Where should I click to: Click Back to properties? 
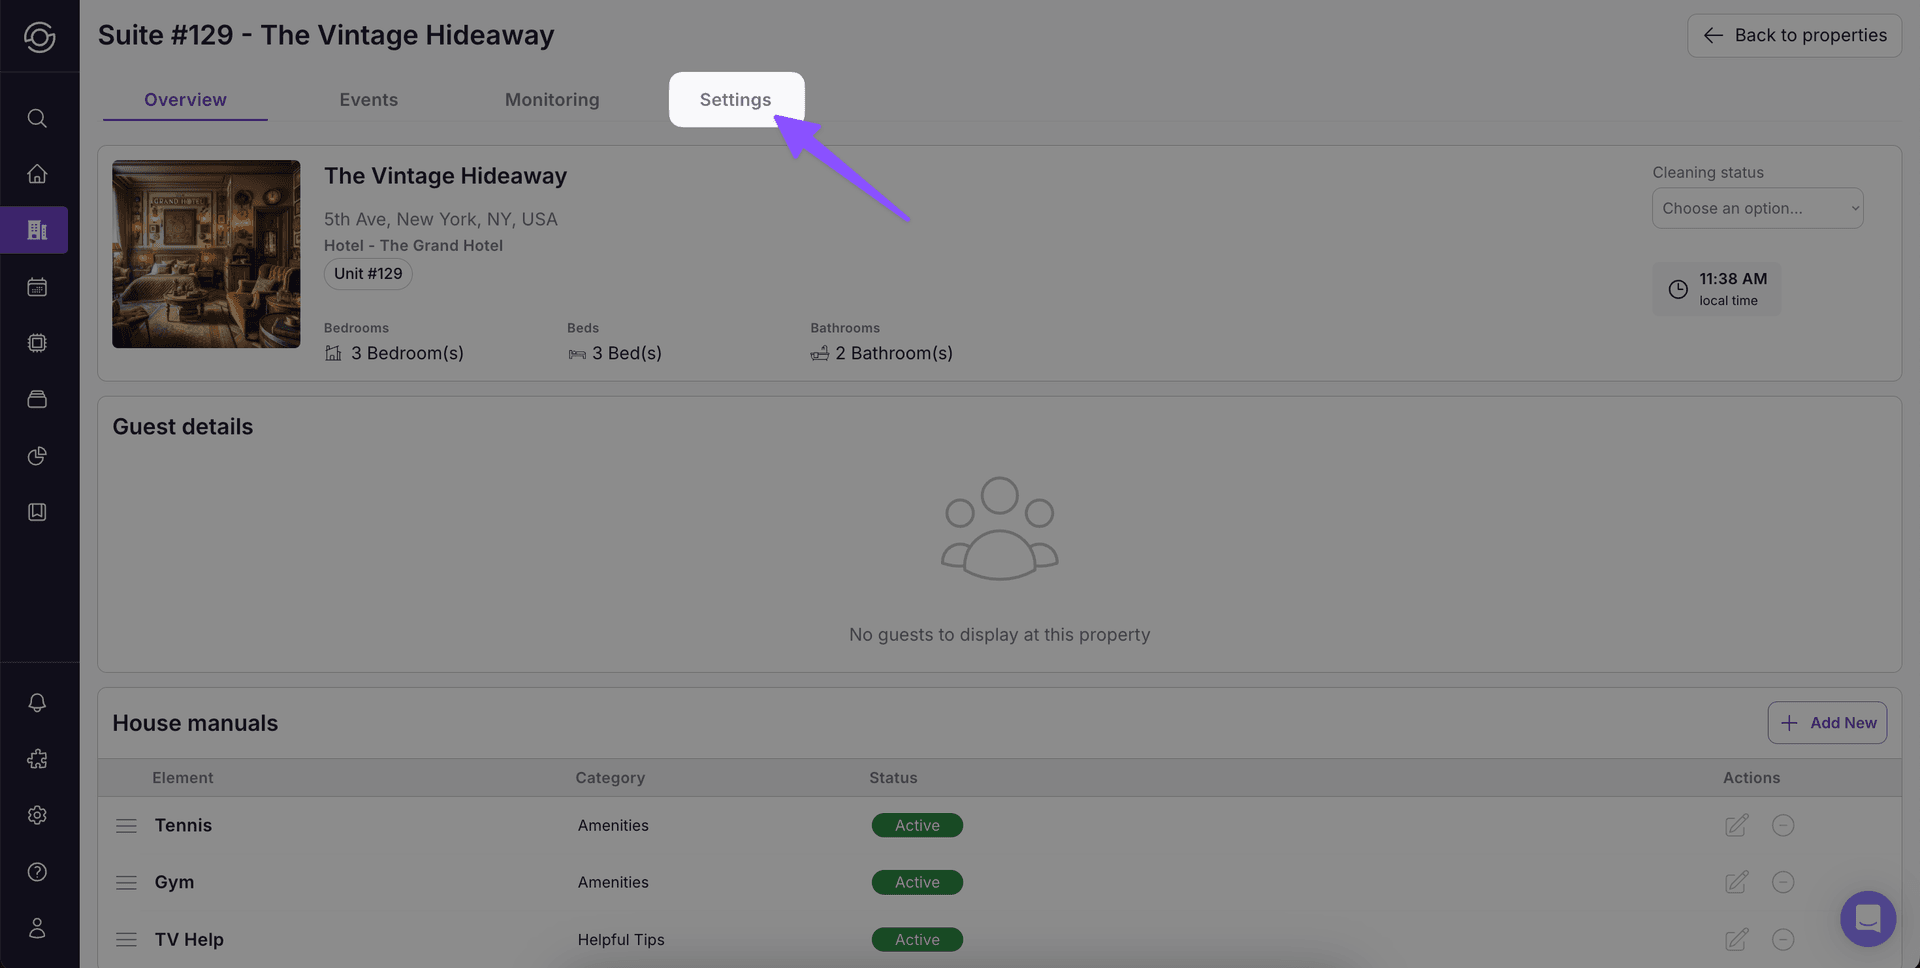click(x=1794, y=35)
